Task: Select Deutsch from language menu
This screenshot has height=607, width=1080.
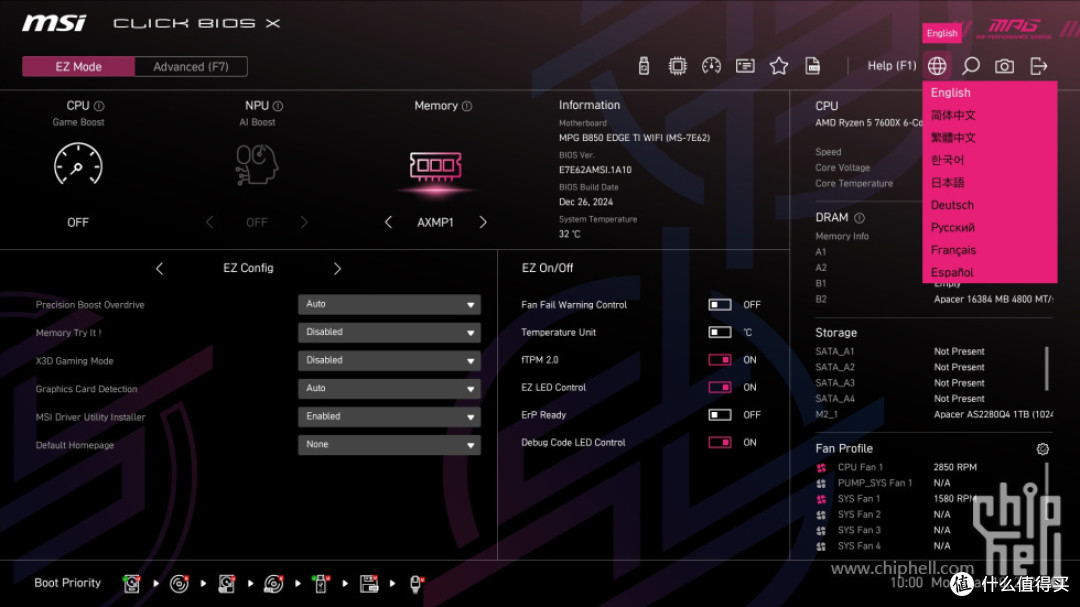Action: click(x=989, y=205)
